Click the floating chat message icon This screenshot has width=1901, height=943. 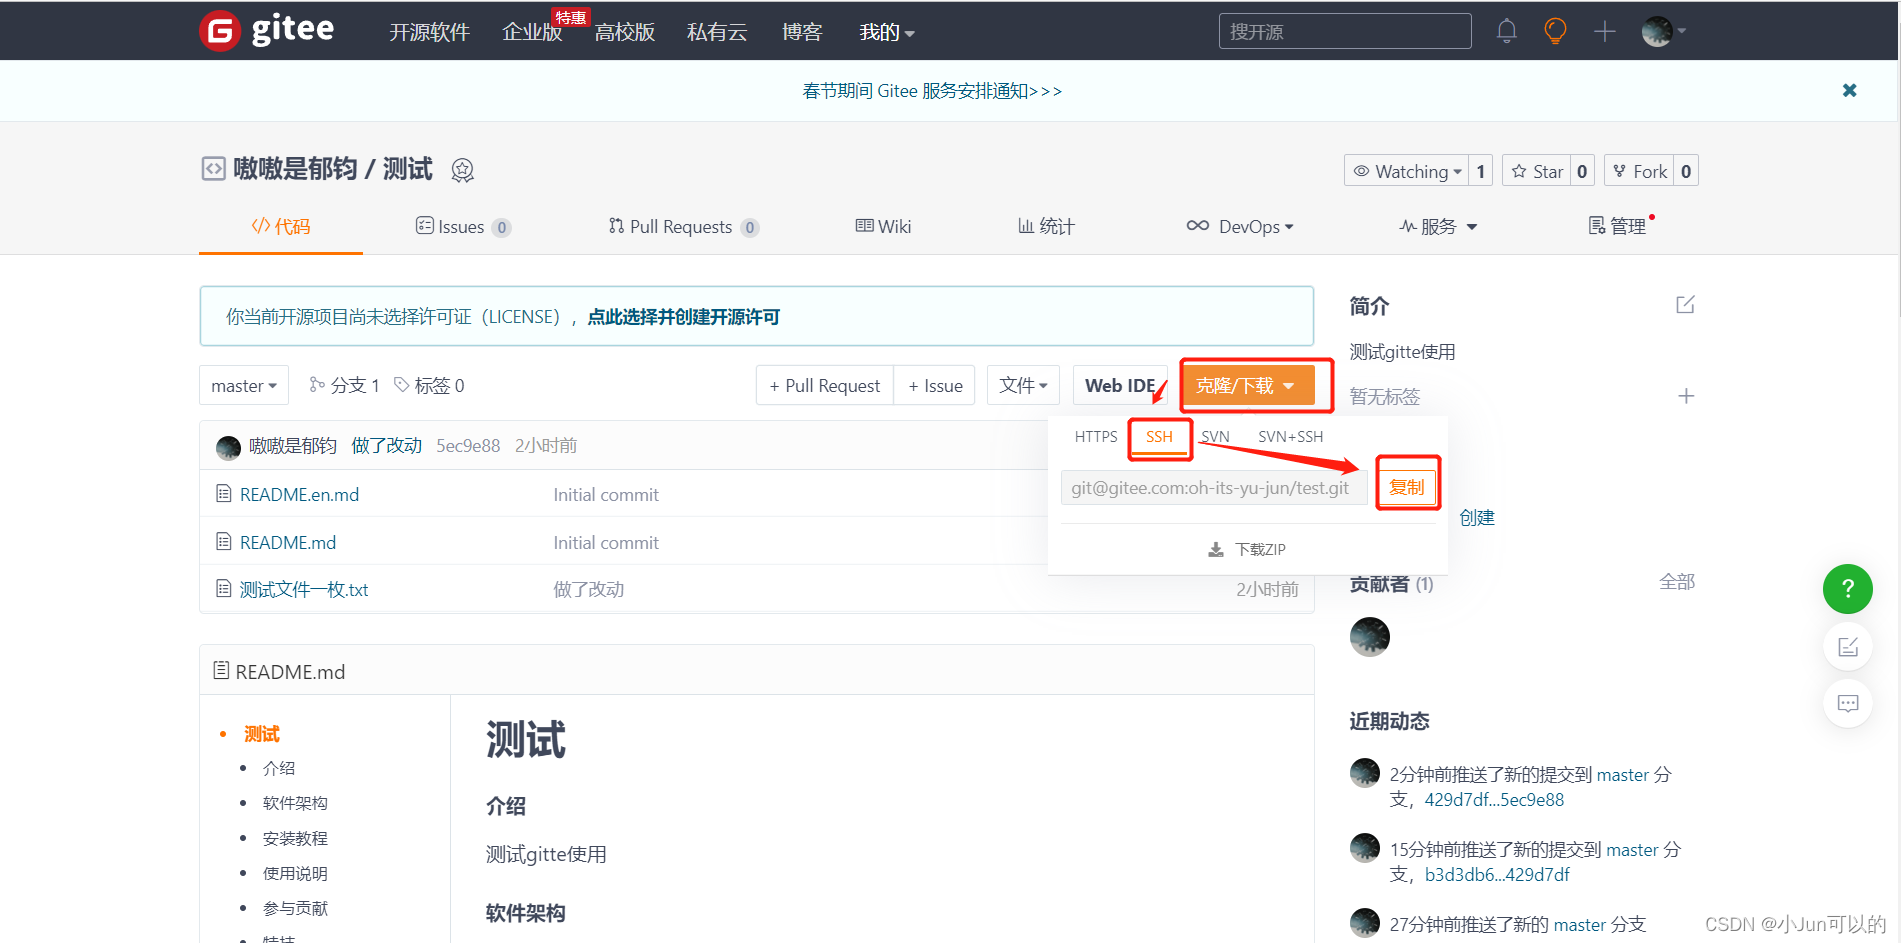point(1847,703)
